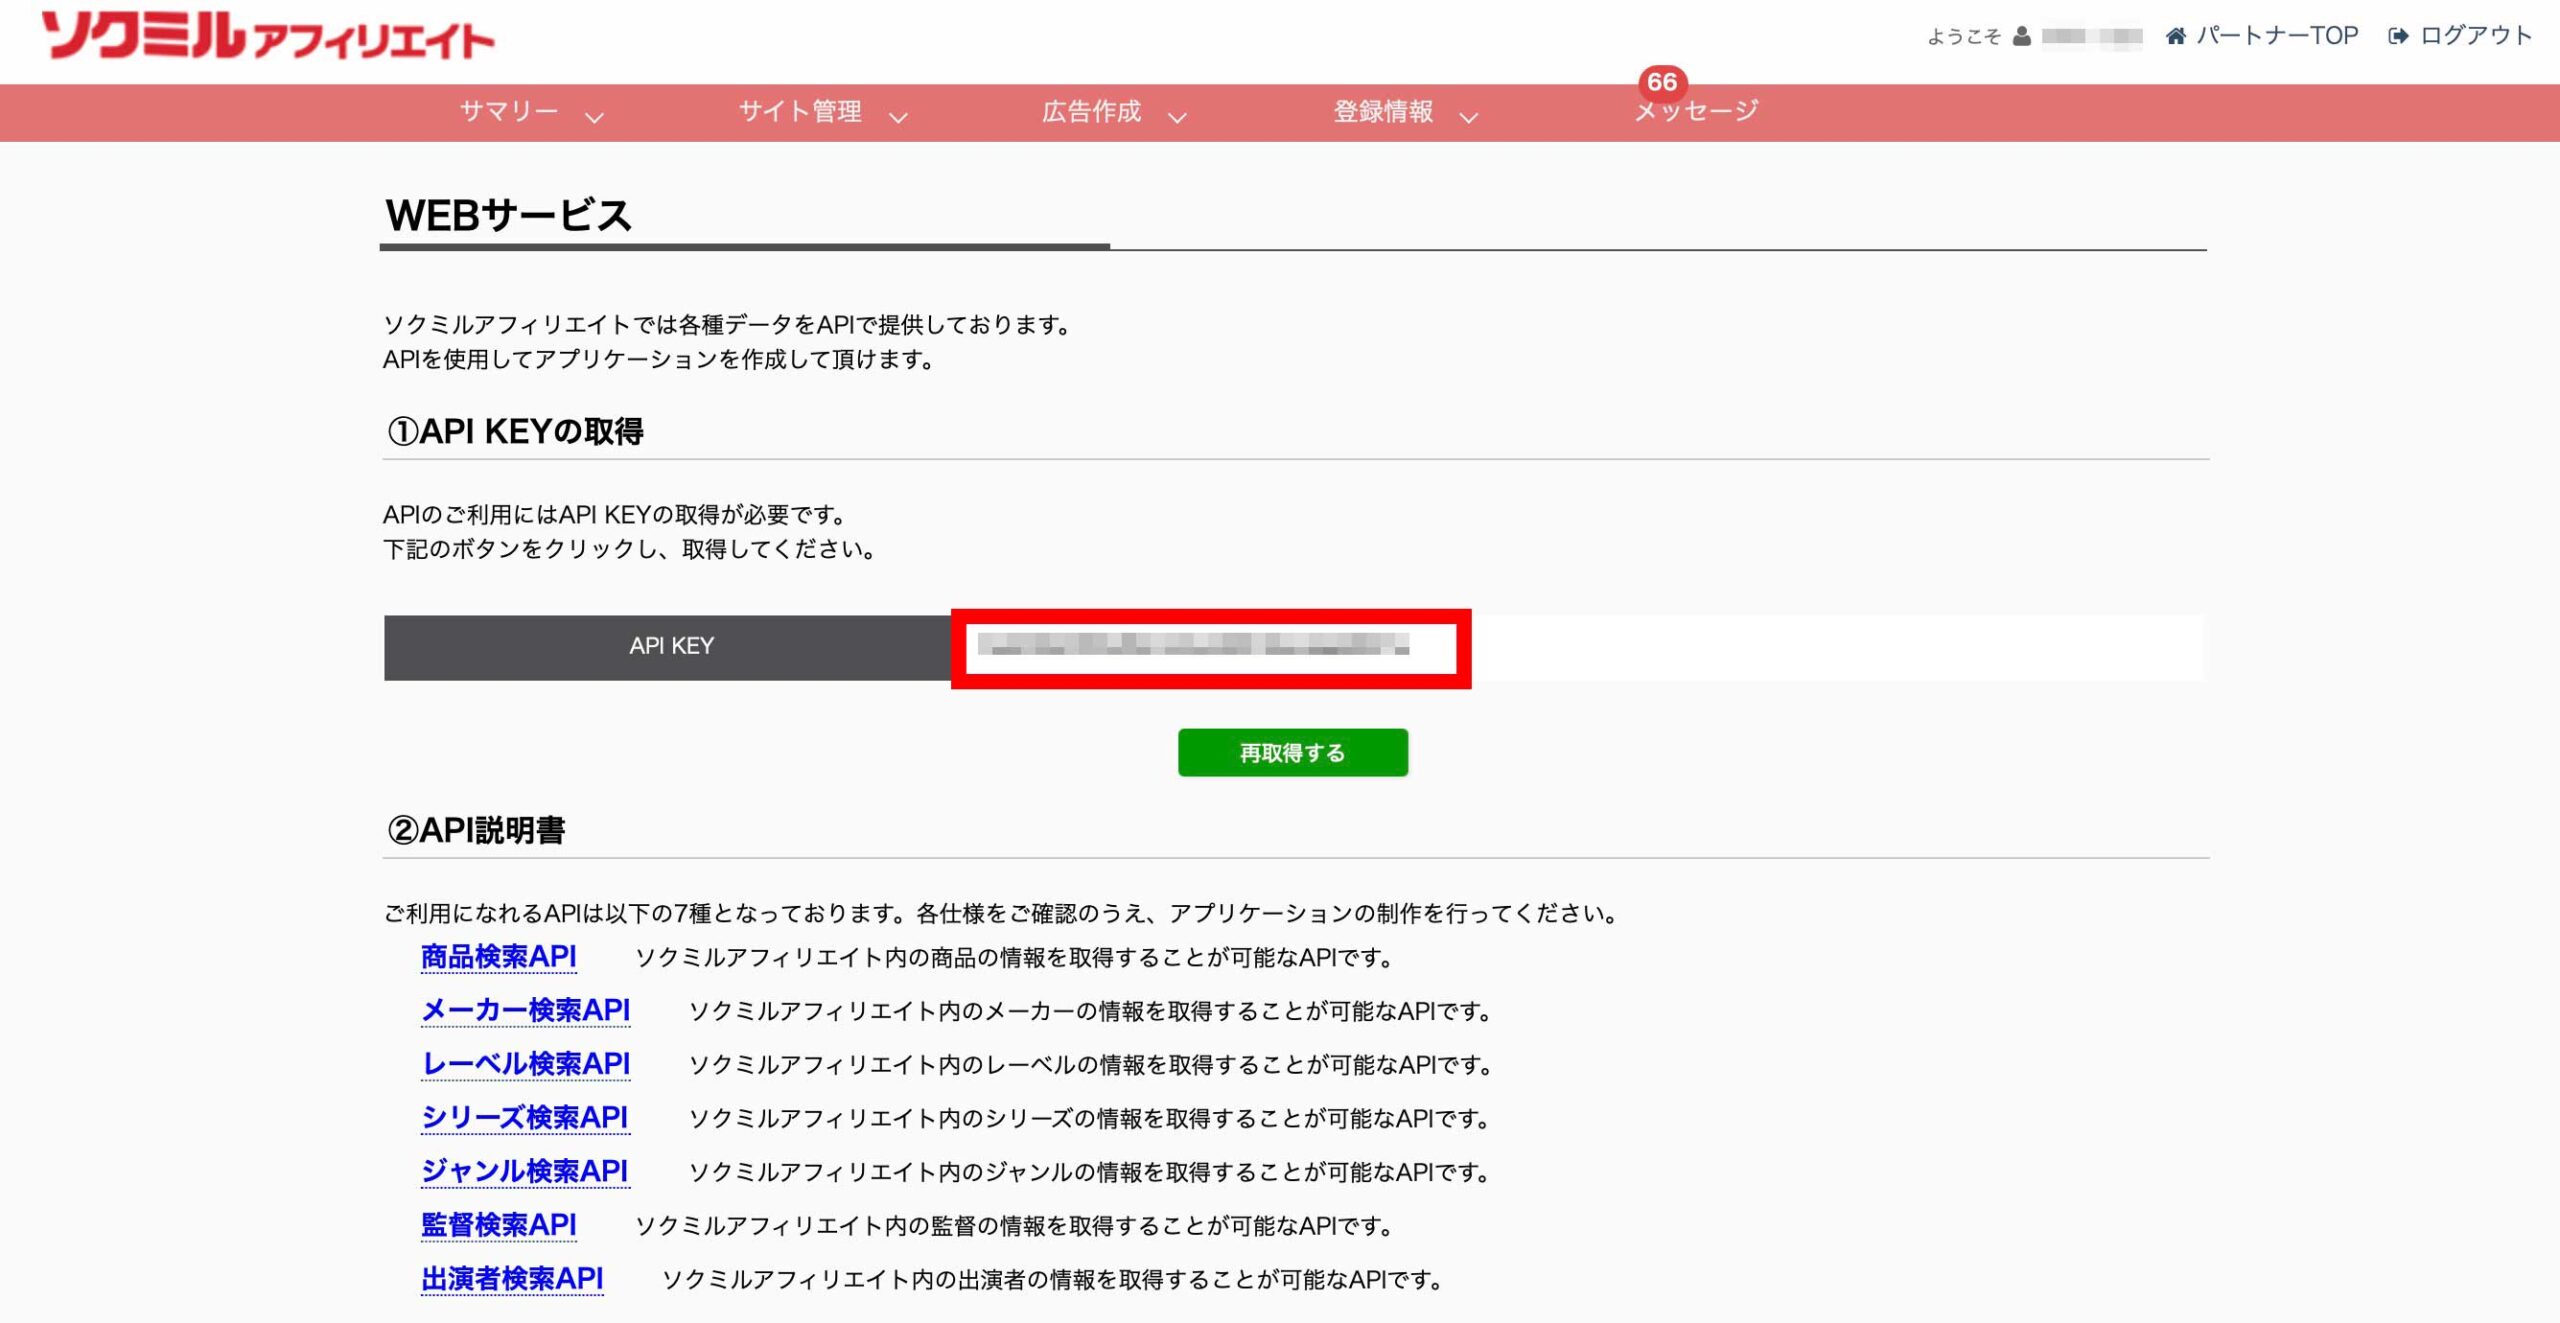
Task: Click the green 再取得する button
Action: pos(1293,752)
